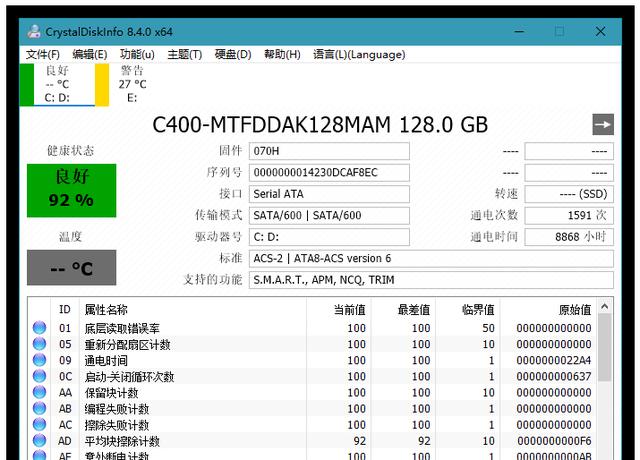This screenshot has width=640, height=460.
Task: Select the 擦除失败计数 attribute row
Action: click(313, 424)
